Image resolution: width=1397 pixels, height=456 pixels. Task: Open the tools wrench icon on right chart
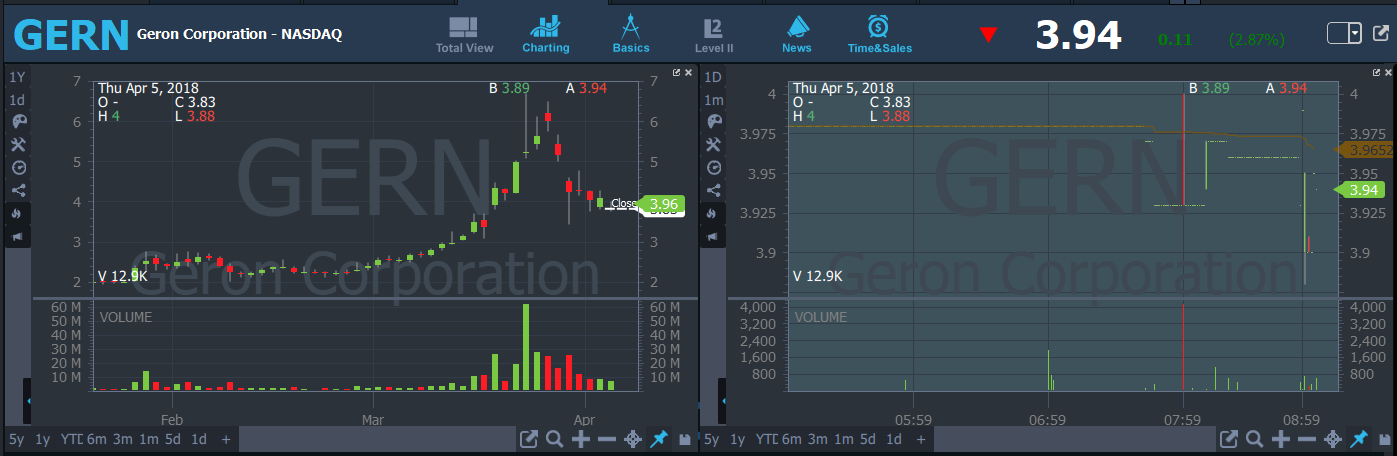pos(713,145)
